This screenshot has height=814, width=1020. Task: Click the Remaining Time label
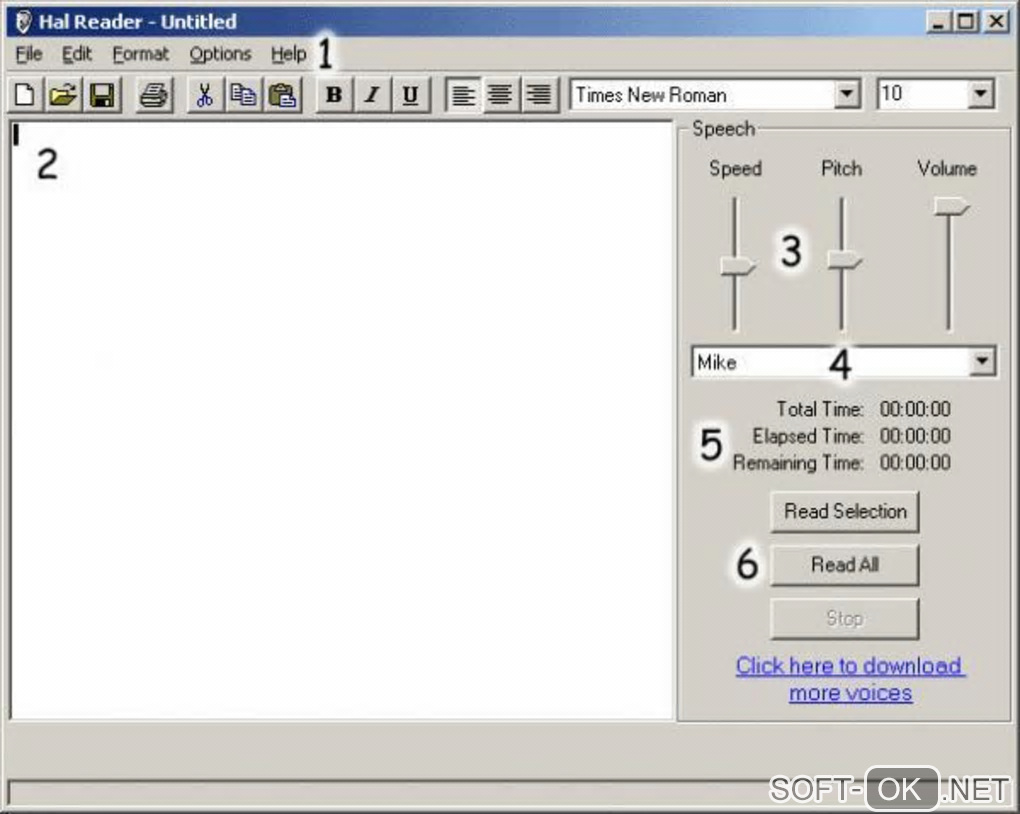tap(798, 463)
